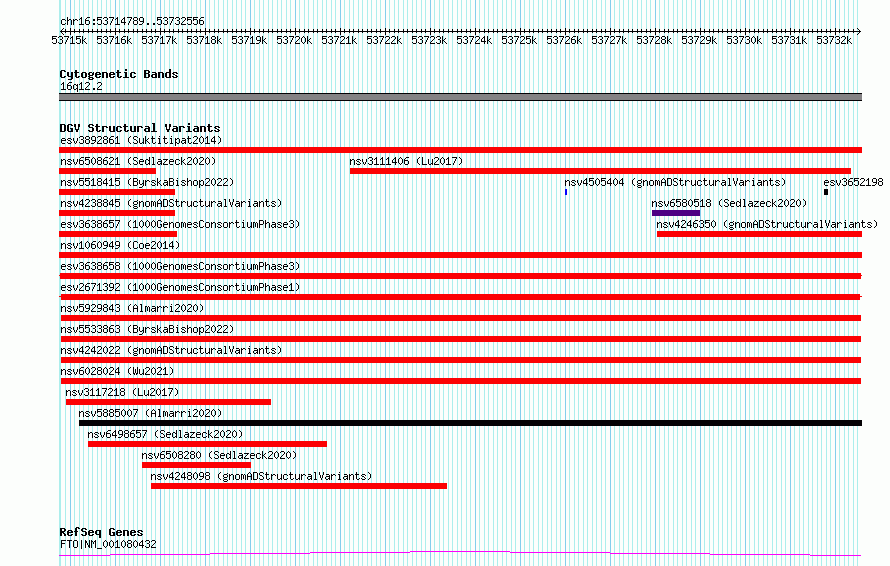Click the 53726k ruler tick label
890x566 pixels.
click(x=564, y=40)
